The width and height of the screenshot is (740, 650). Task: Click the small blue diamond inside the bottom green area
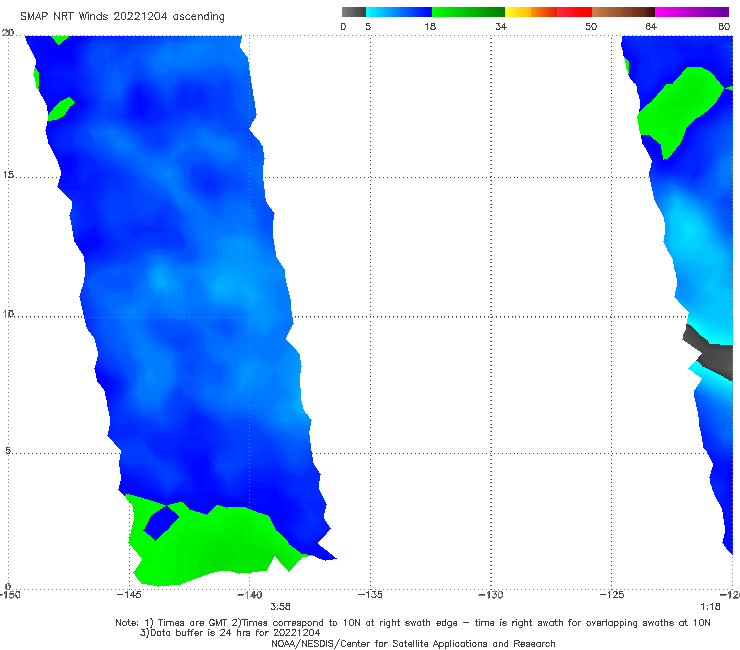click(x=161, y=523)
